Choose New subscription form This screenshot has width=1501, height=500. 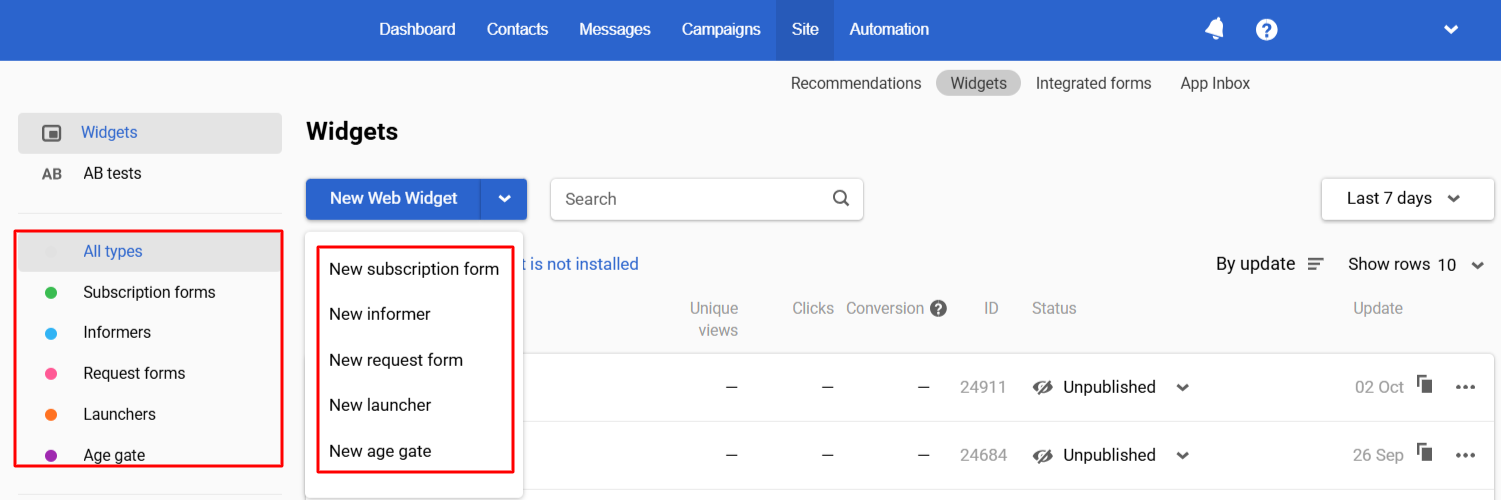pos(414,269)
